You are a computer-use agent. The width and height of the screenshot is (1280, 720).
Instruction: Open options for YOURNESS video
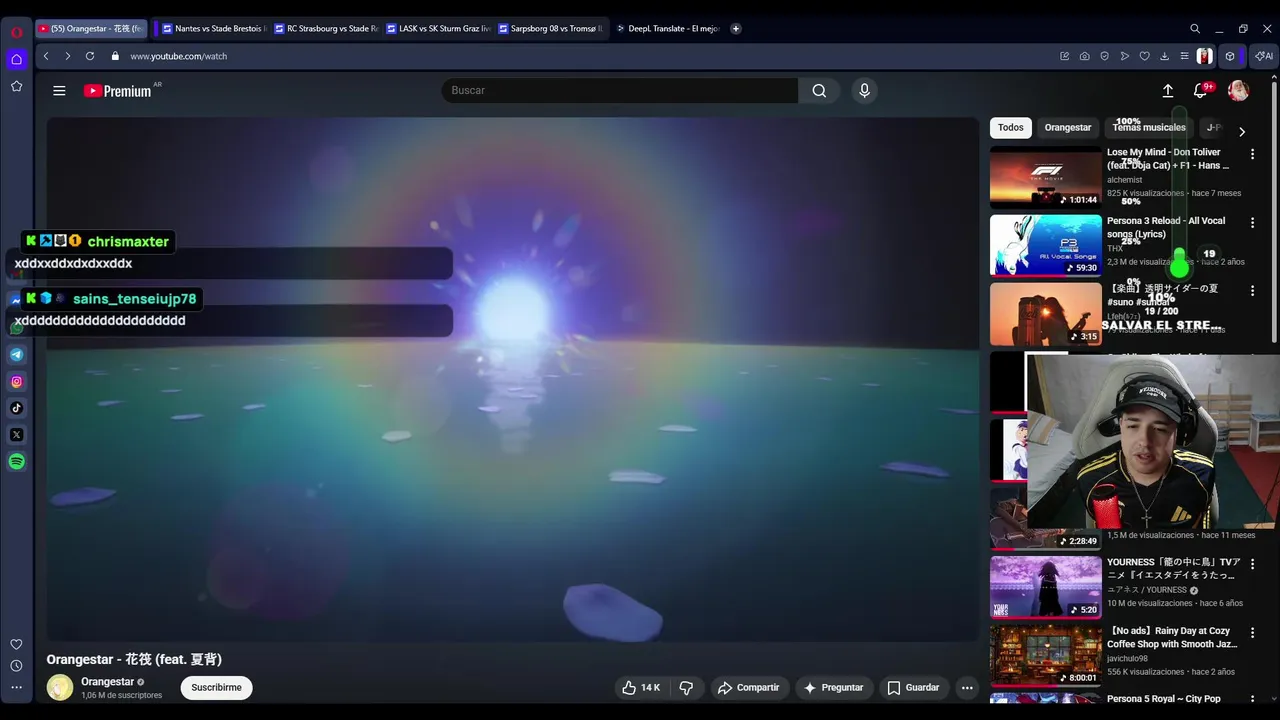point(1252,564)
